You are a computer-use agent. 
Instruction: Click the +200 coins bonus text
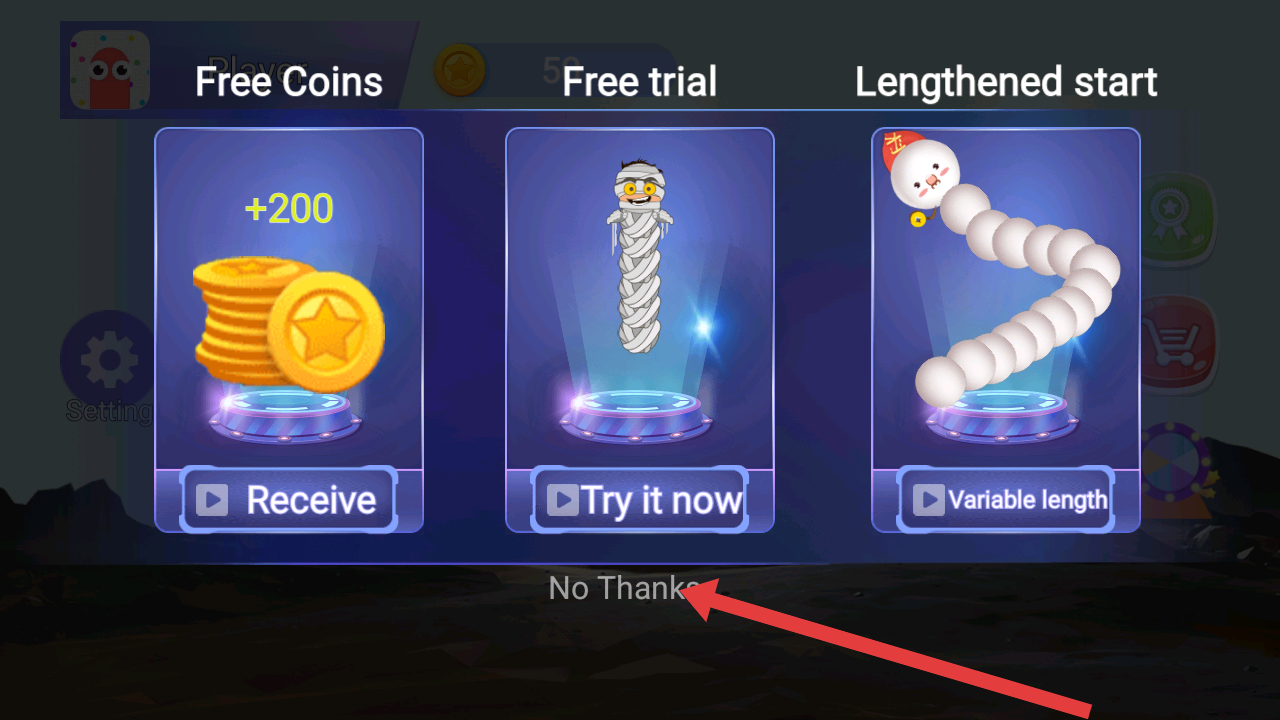point(289,208)
